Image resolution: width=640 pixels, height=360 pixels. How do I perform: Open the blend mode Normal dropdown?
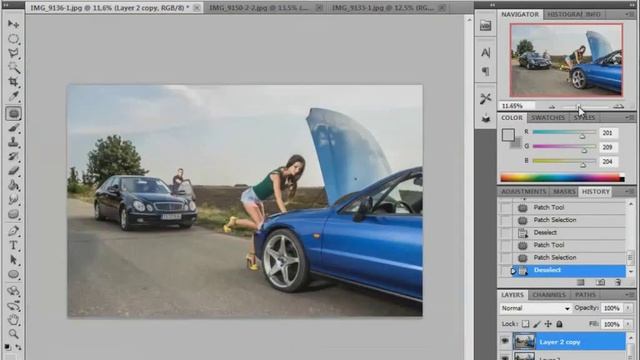pyautogui.click(x=535, y=308)
